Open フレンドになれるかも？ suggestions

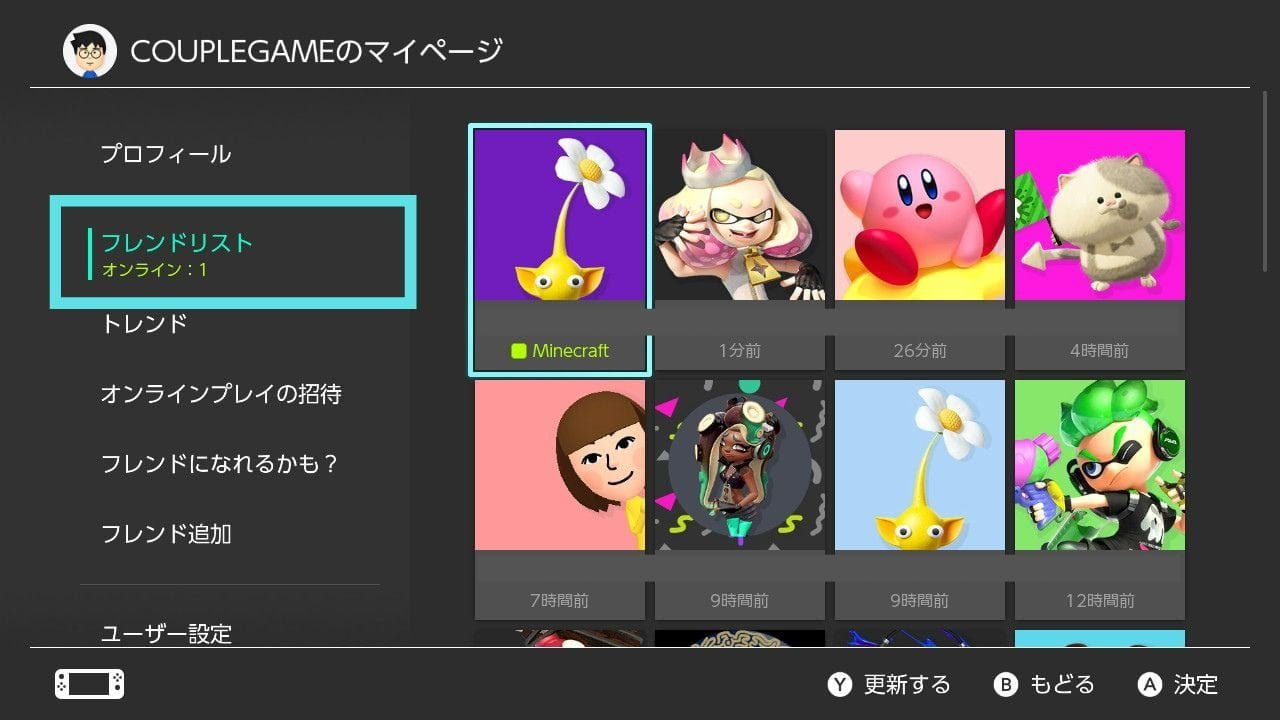click(220, 464)
